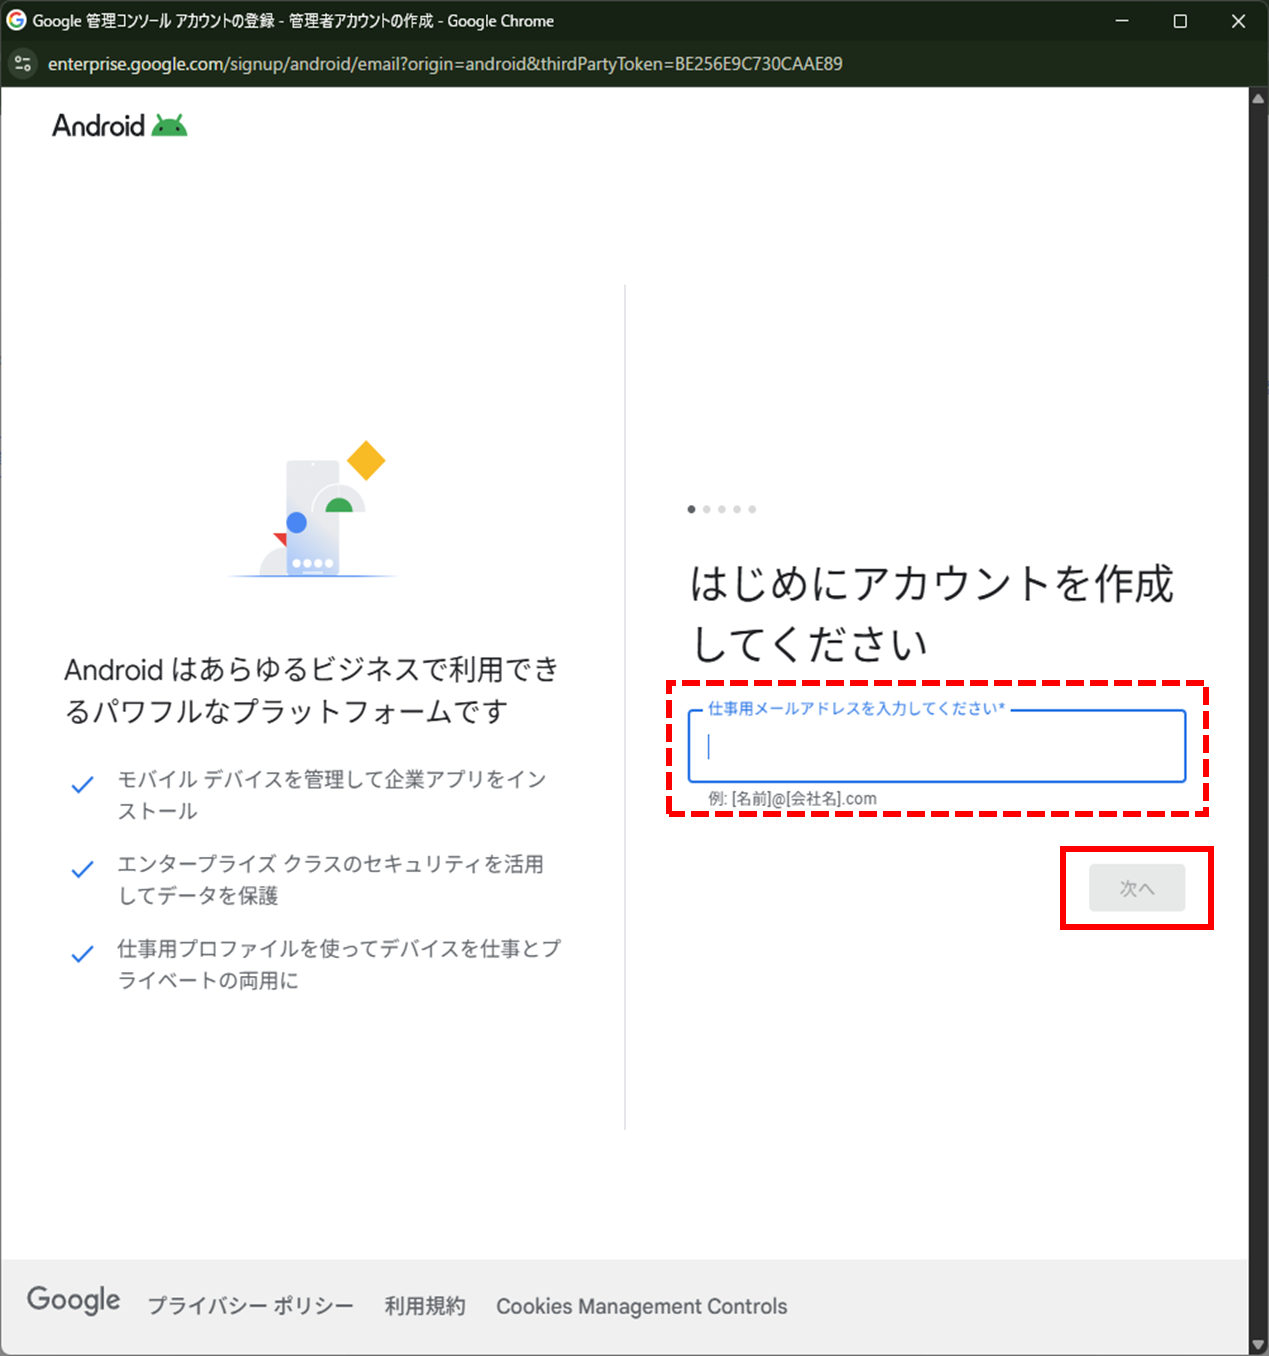This screenshot has width=1269, height=1356.
Task: Open the プライバシー ポリシー link
Action: [251, 1306]
